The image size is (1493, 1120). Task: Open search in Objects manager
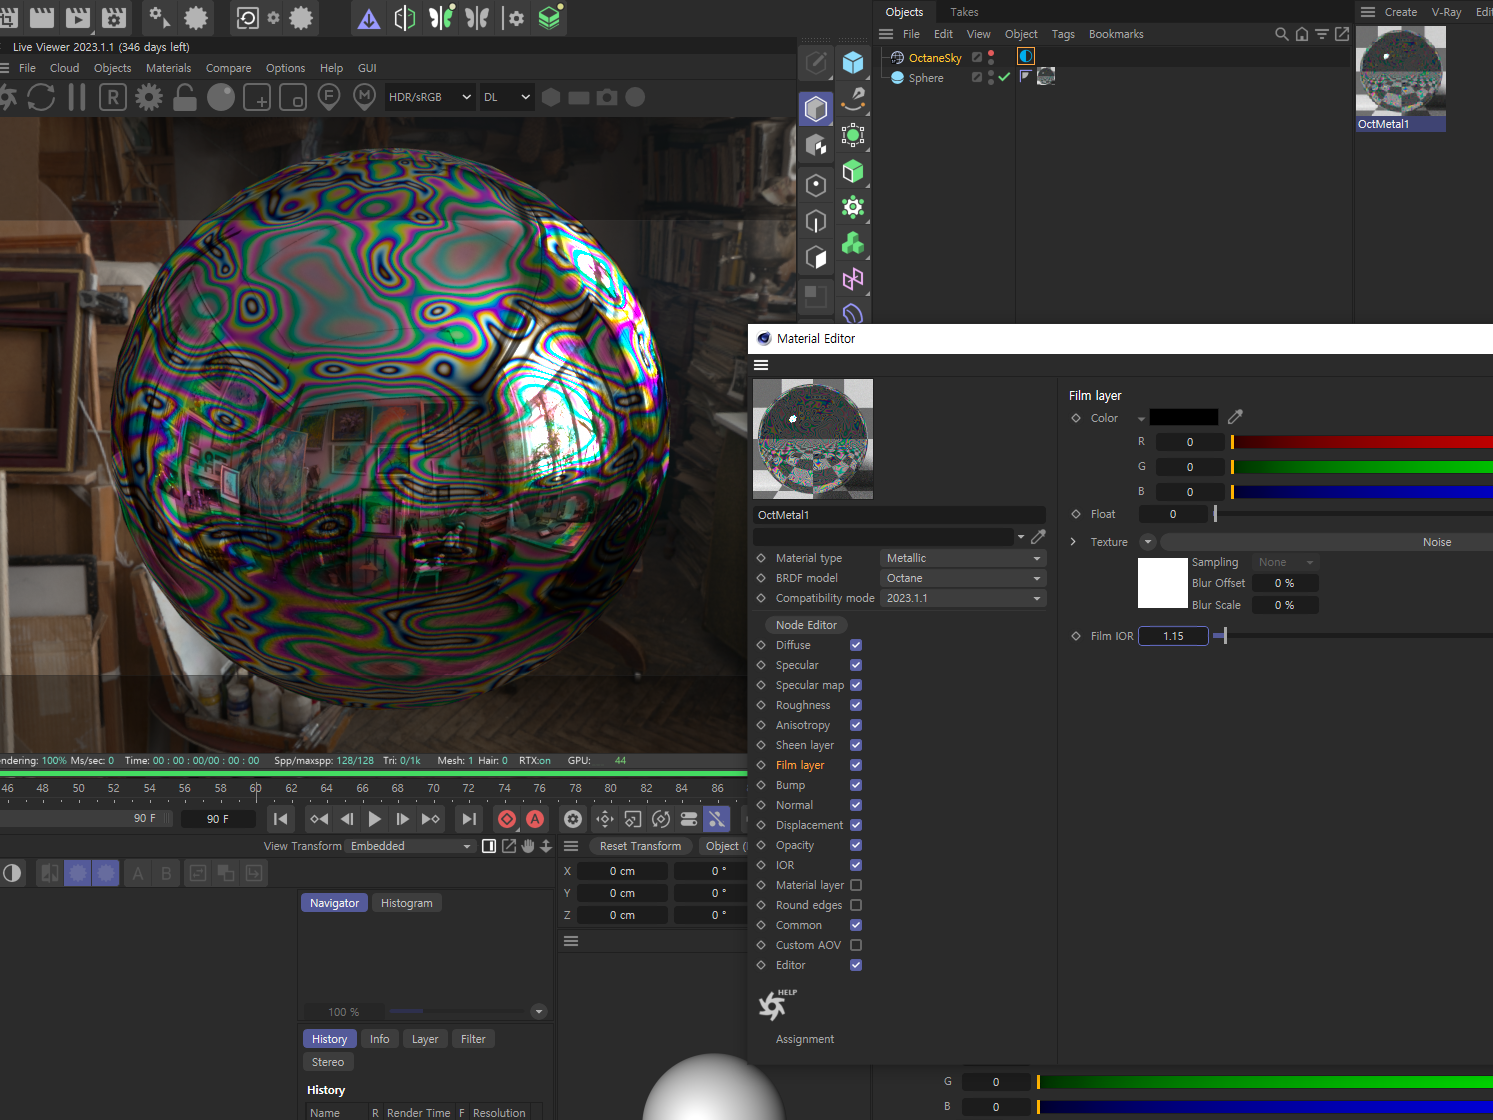pos(1282,34)
